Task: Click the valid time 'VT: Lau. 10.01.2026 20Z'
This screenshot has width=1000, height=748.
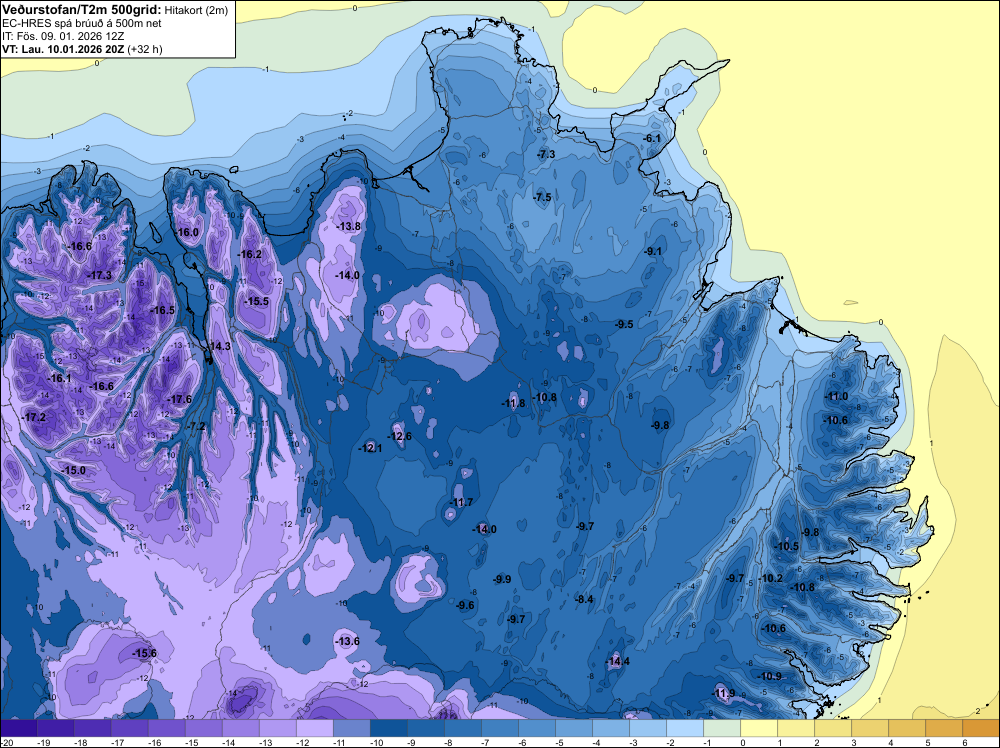Action: coord(63,49)
